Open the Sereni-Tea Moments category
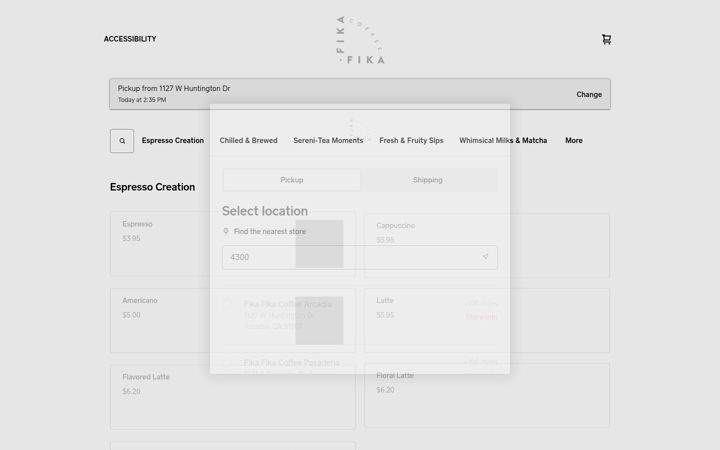Screen dimensions: 720x450 pos(328,141)
